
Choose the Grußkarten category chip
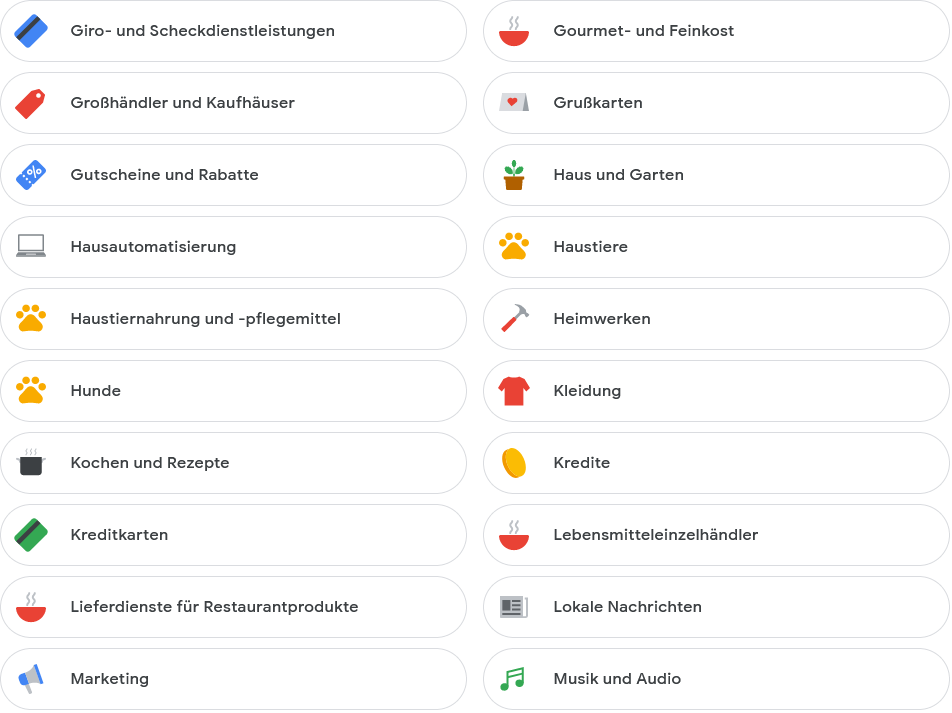(716, 103)
